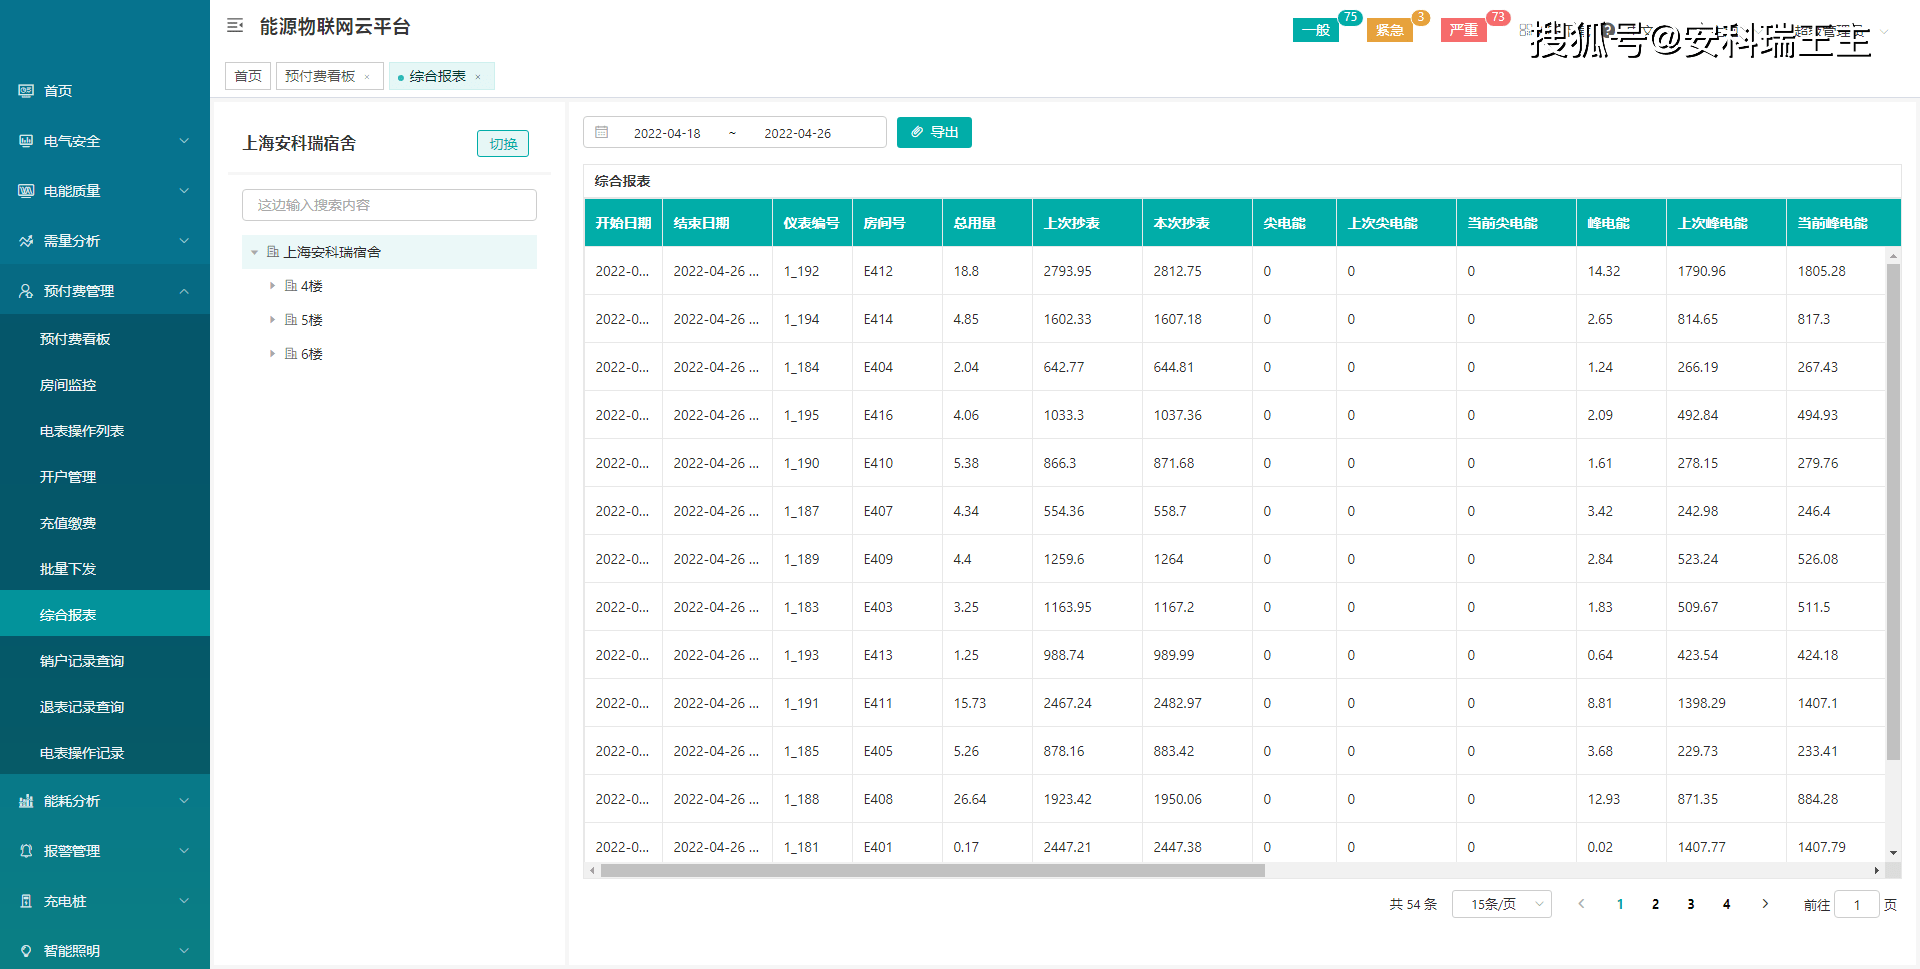Open 电表操作记录 submenu item
The width and height of the screenshot is (1920, 969).
click(105, 753)
